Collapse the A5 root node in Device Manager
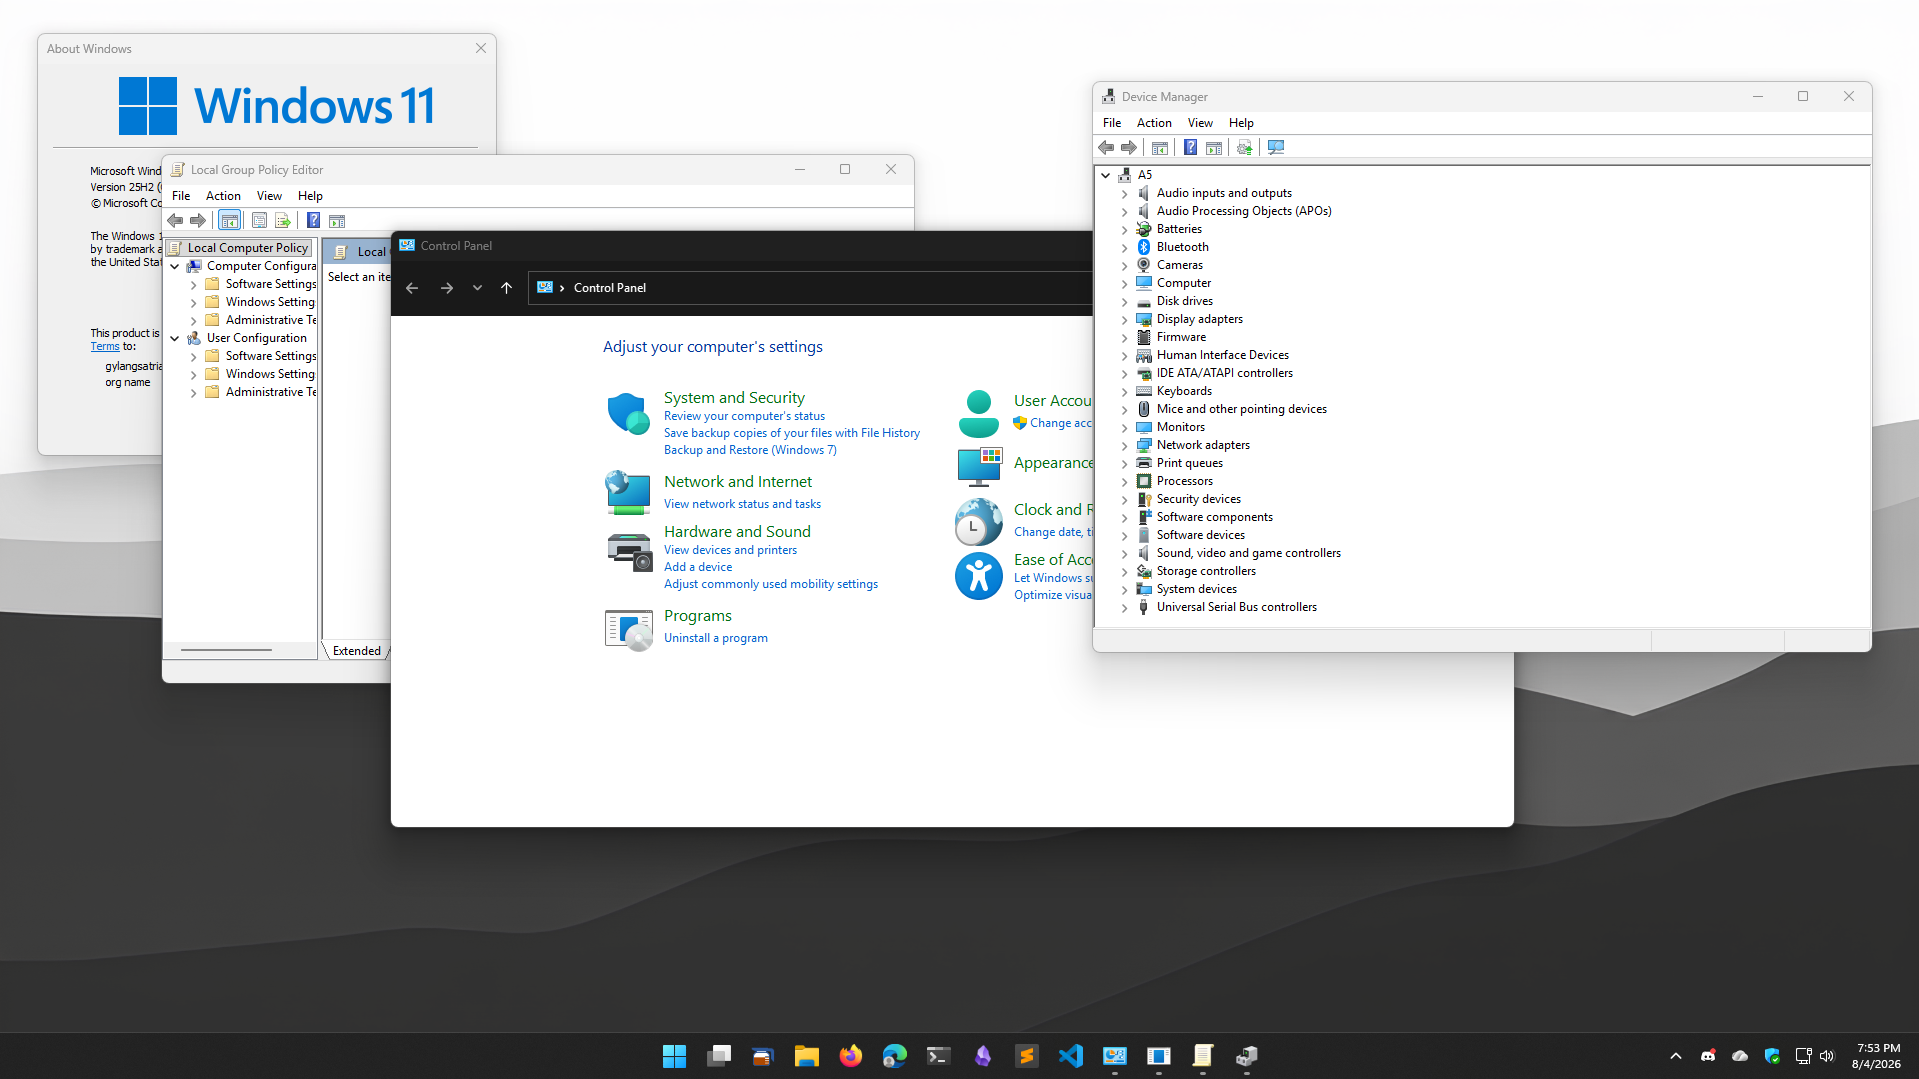The width and height of the screenshot is (1919, 1079). 1106,175
